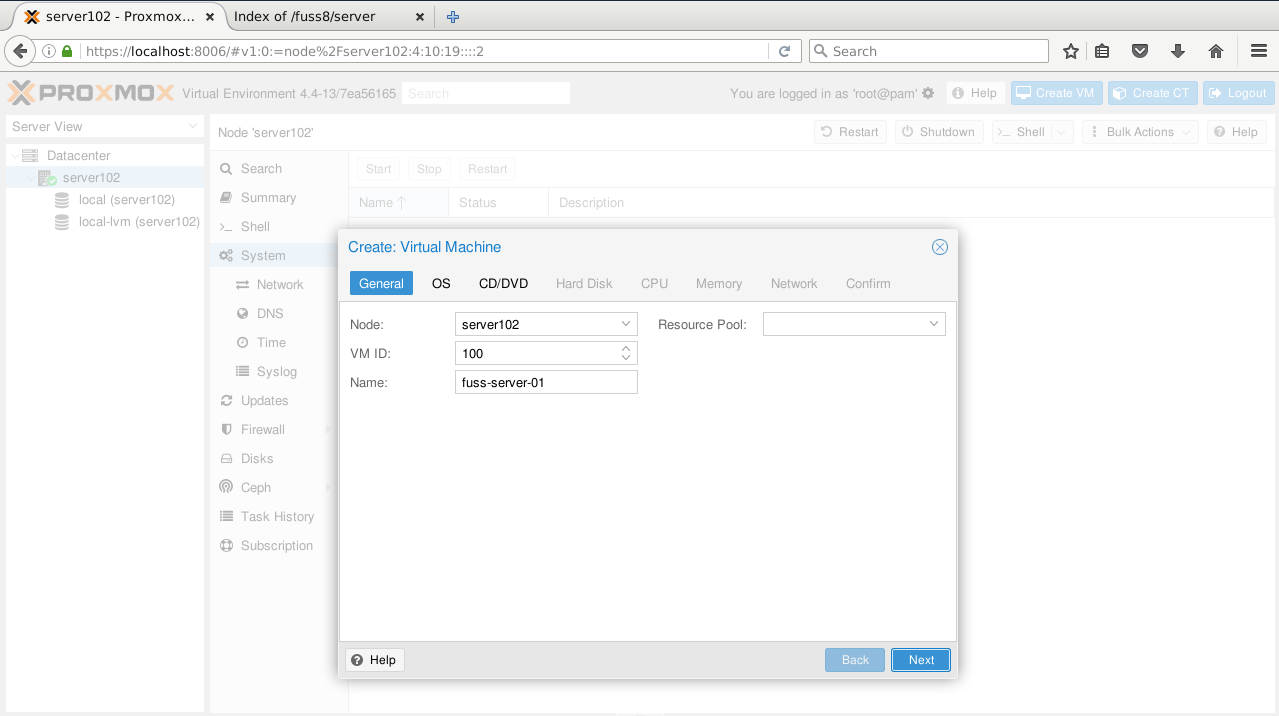The image size is (1279, 716).
Task: Click the Help button in the dialog
Action: [375, 660]
